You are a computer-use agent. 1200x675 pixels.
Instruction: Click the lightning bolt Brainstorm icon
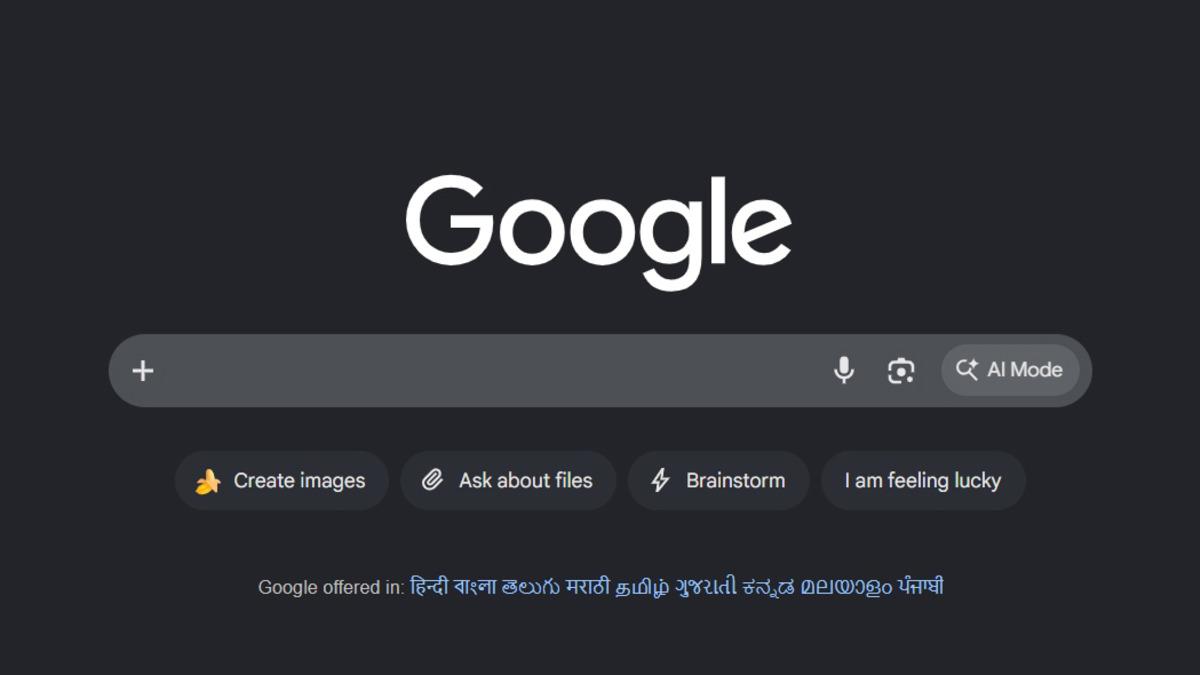coord(660,481)
